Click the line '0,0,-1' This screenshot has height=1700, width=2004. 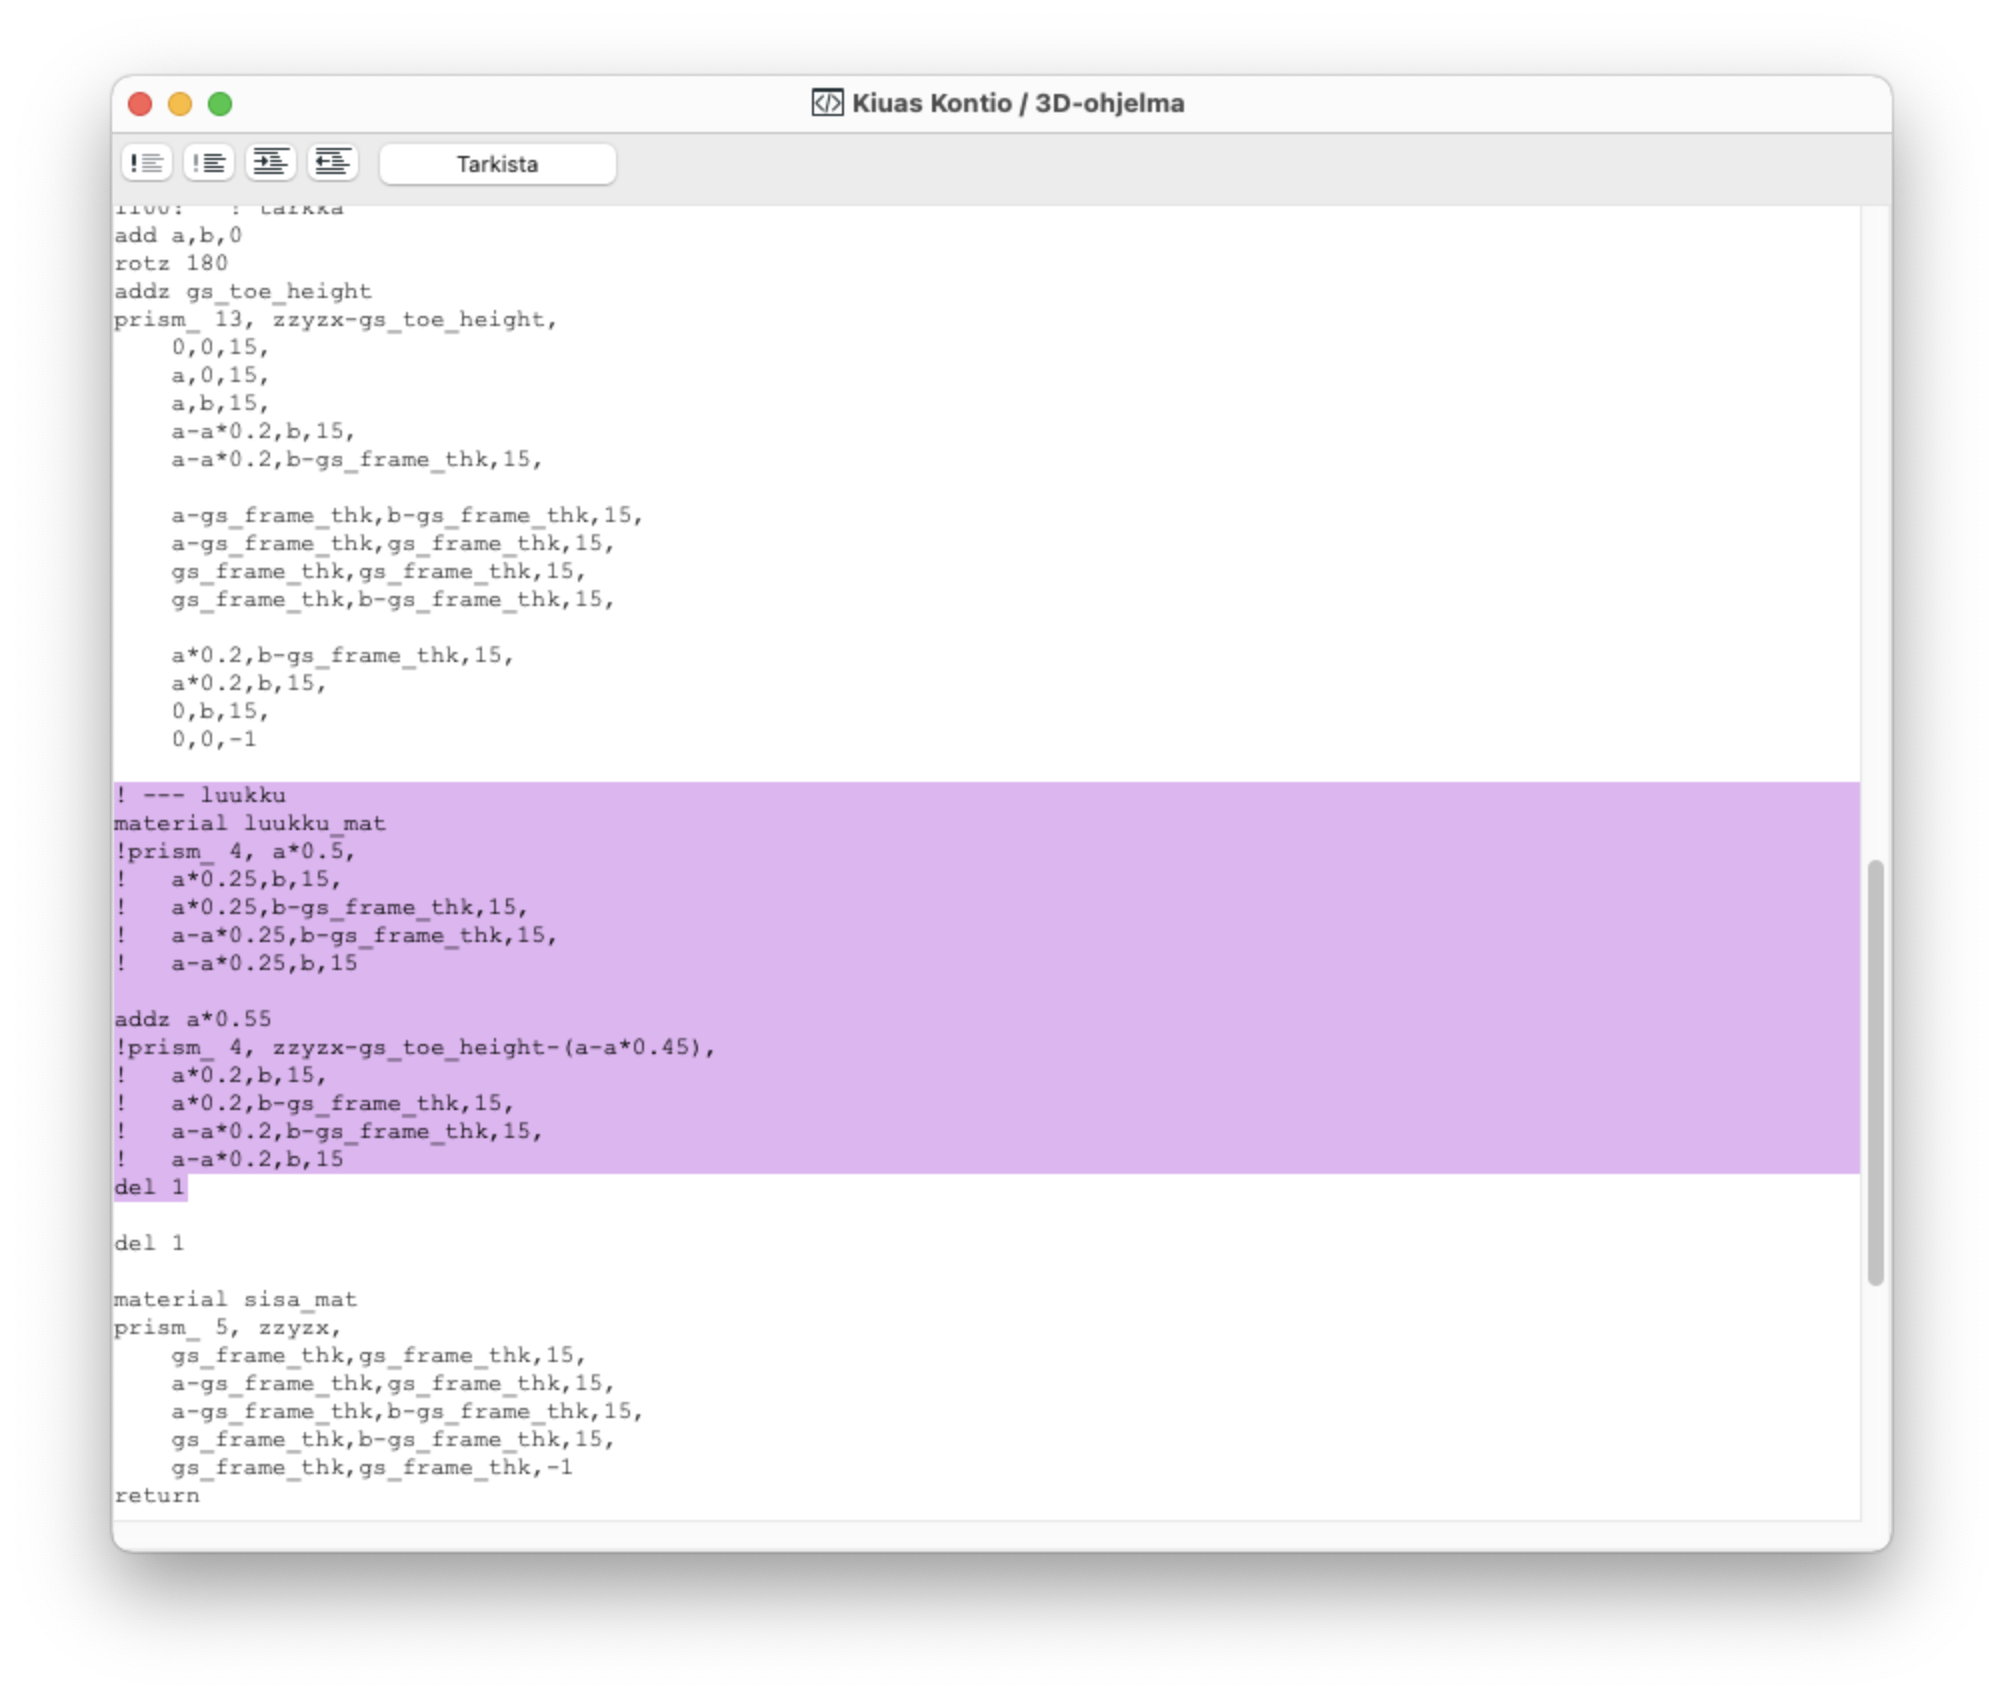214,739
